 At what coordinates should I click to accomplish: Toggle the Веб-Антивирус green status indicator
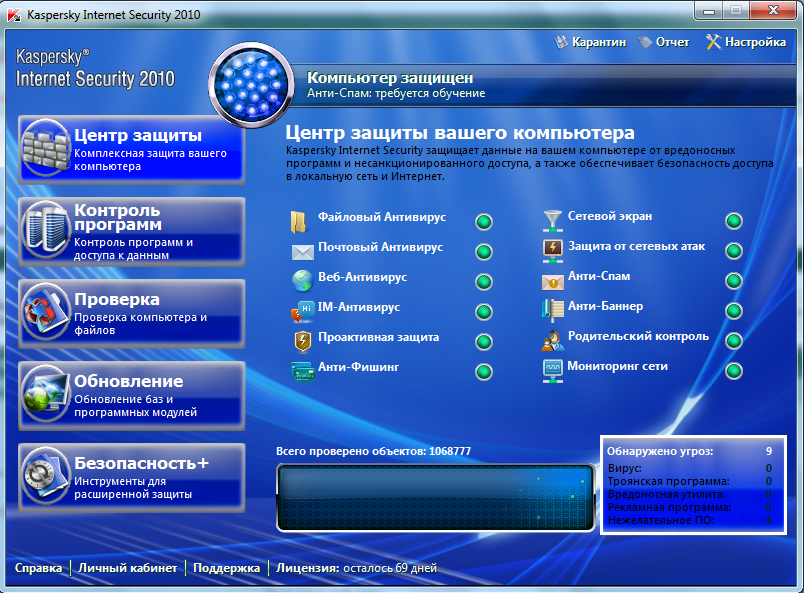(x=484, y=282)
